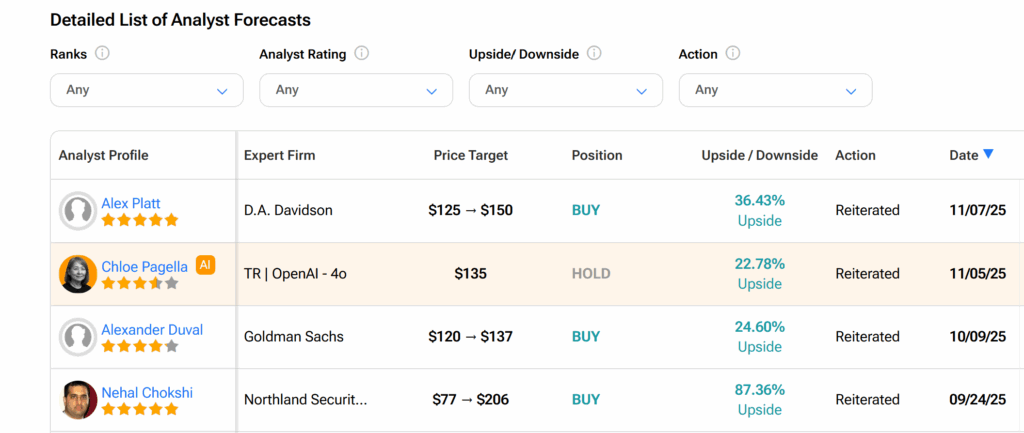Screen dimensions: 1024x433
Task: Click the info icon next to Ranks
Action: [102, 54]
